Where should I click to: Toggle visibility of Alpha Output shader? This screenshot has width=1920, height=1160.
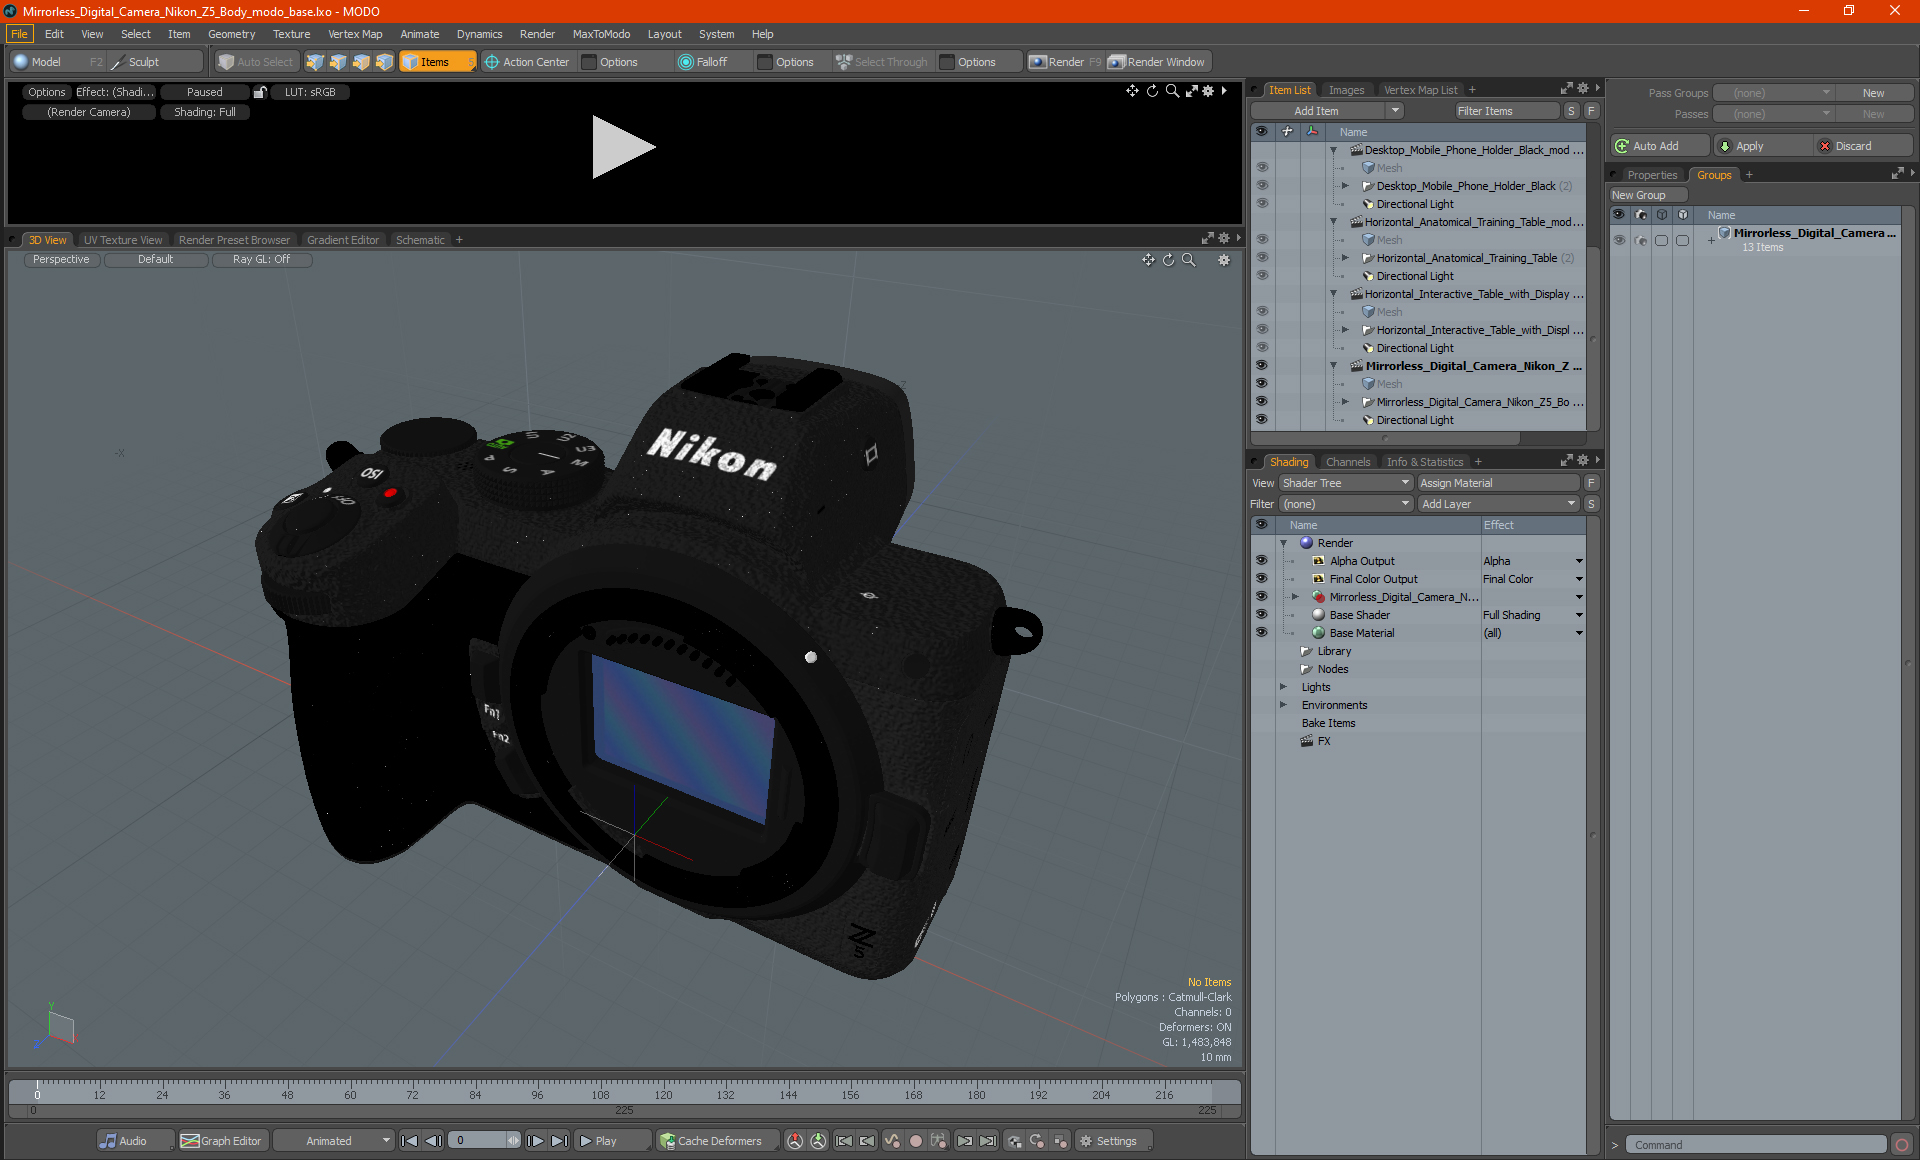click(x=1261, y=561)
